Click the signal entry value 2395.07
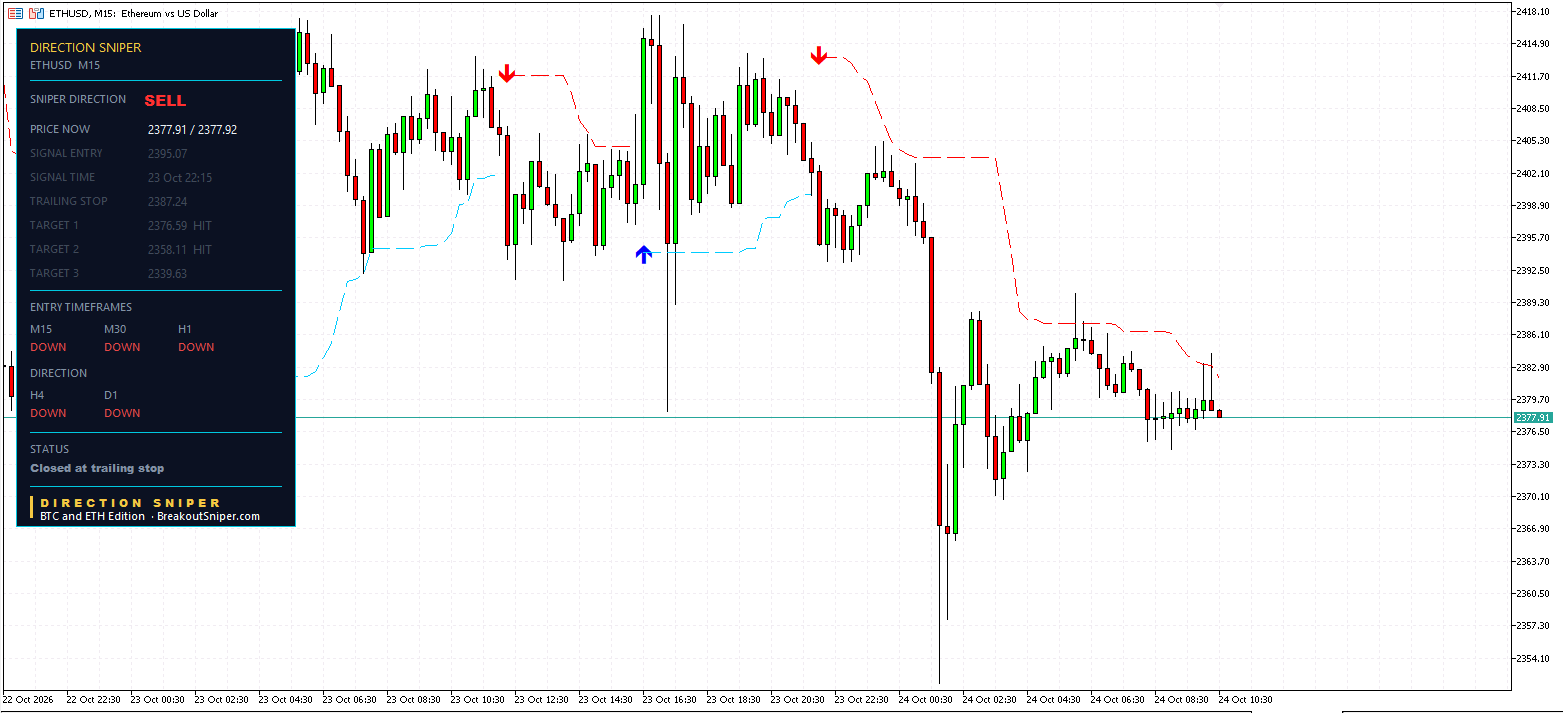 click(167, 153)
